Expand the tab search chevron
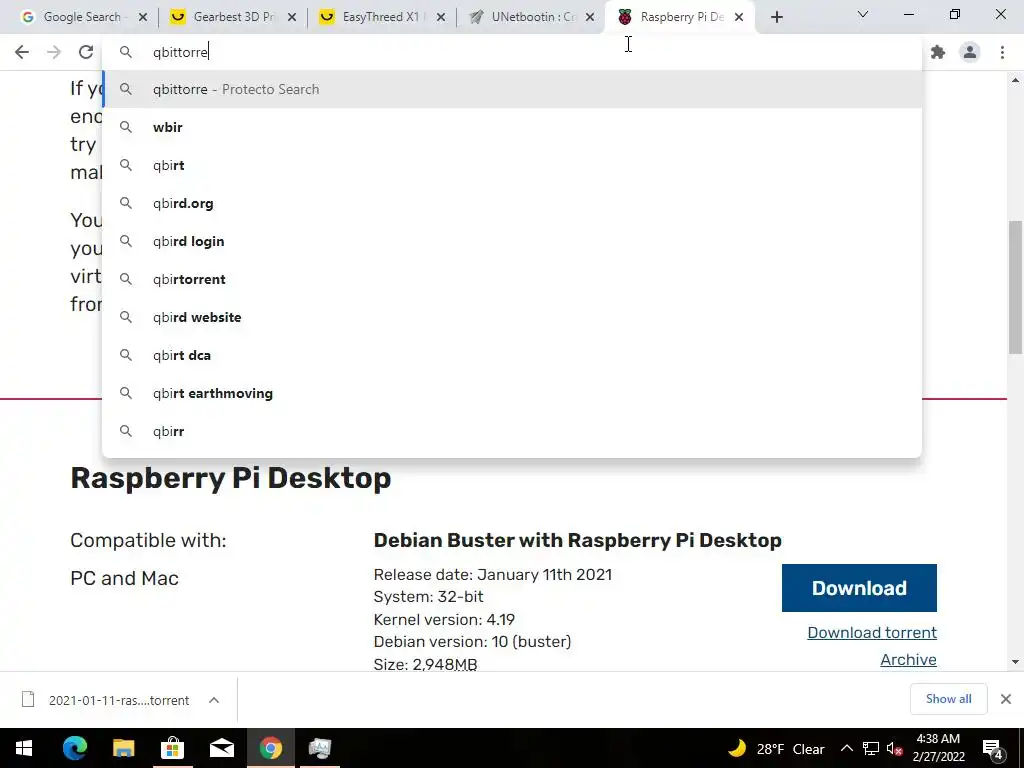This screenshot has height=768, width=1024. click(x=863, y=14)
